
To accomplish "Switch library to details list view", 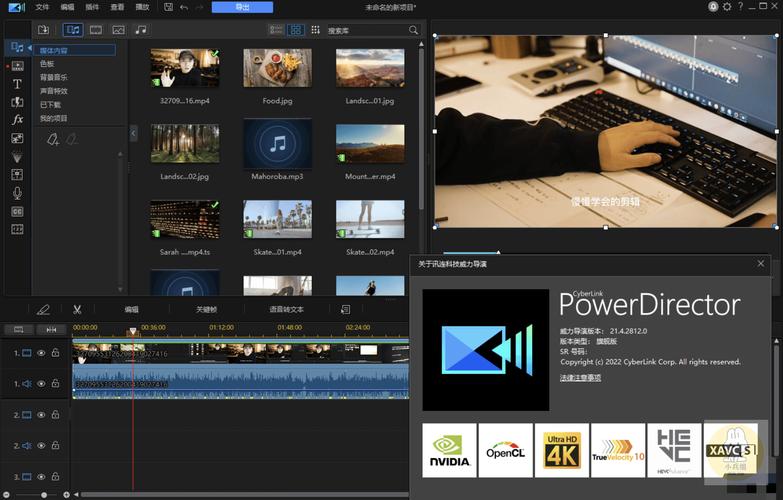I will click(276, 30).
